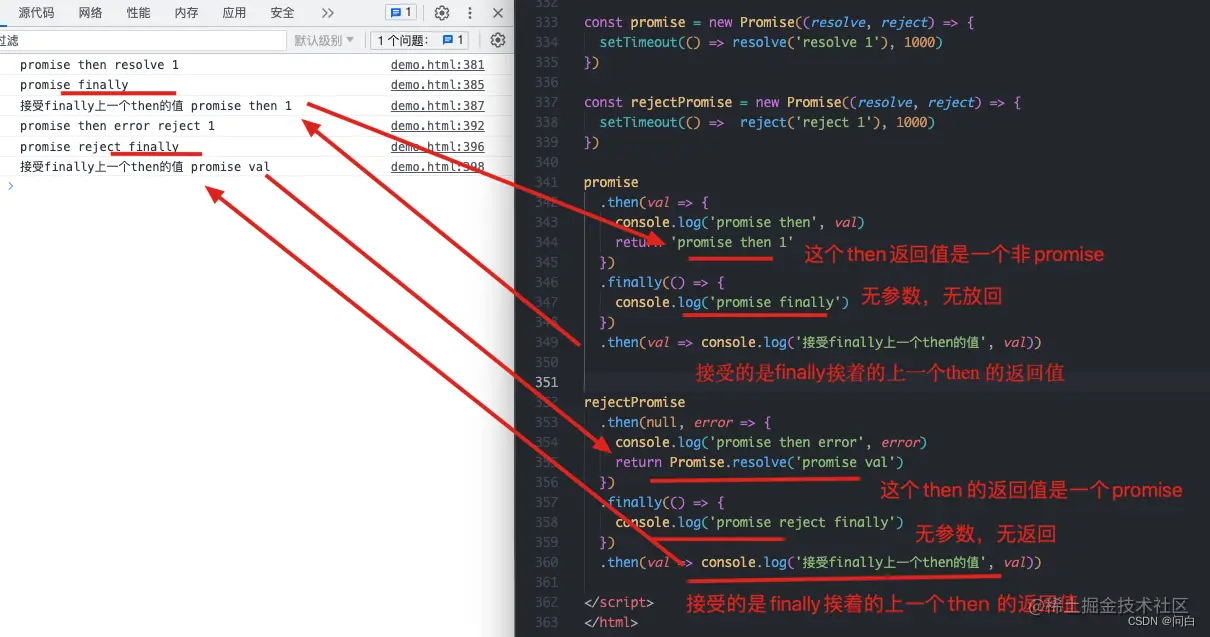This screenshot has height=637, width=1210.
Task: Click the 'rejectPromise' identifier on line 352
Action: coord(634,402)
